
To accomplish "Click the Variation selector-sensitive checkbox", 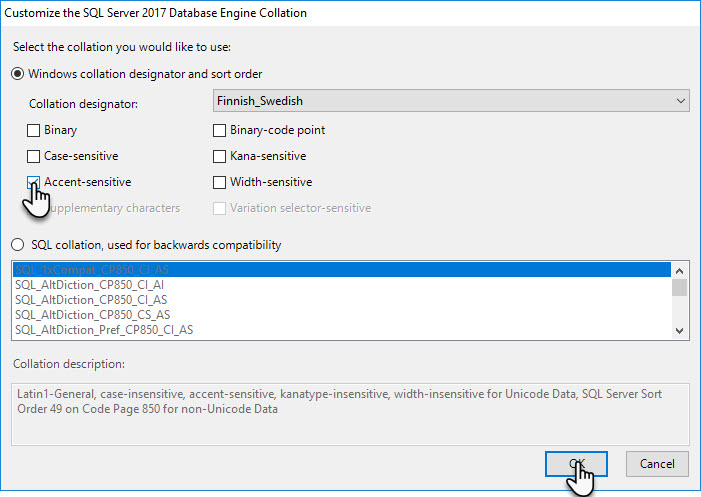I will tap(219, 208).
